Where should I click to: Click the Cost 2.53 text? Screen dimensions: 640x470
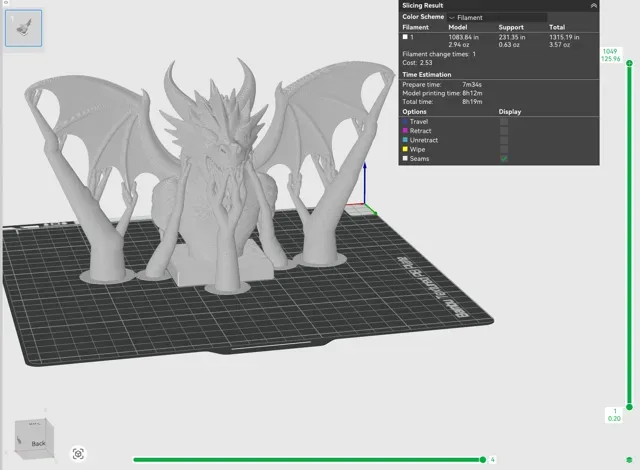(417, 63)
